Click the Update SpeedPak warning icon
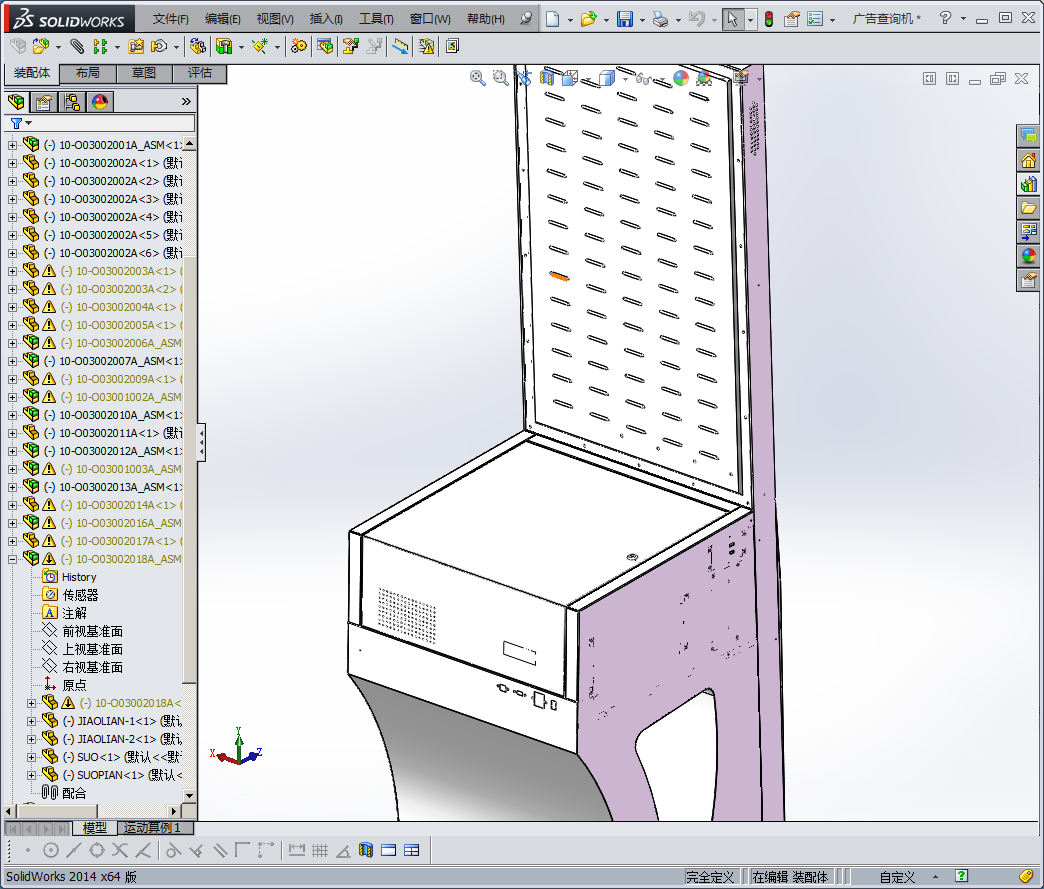 [426, 46]
